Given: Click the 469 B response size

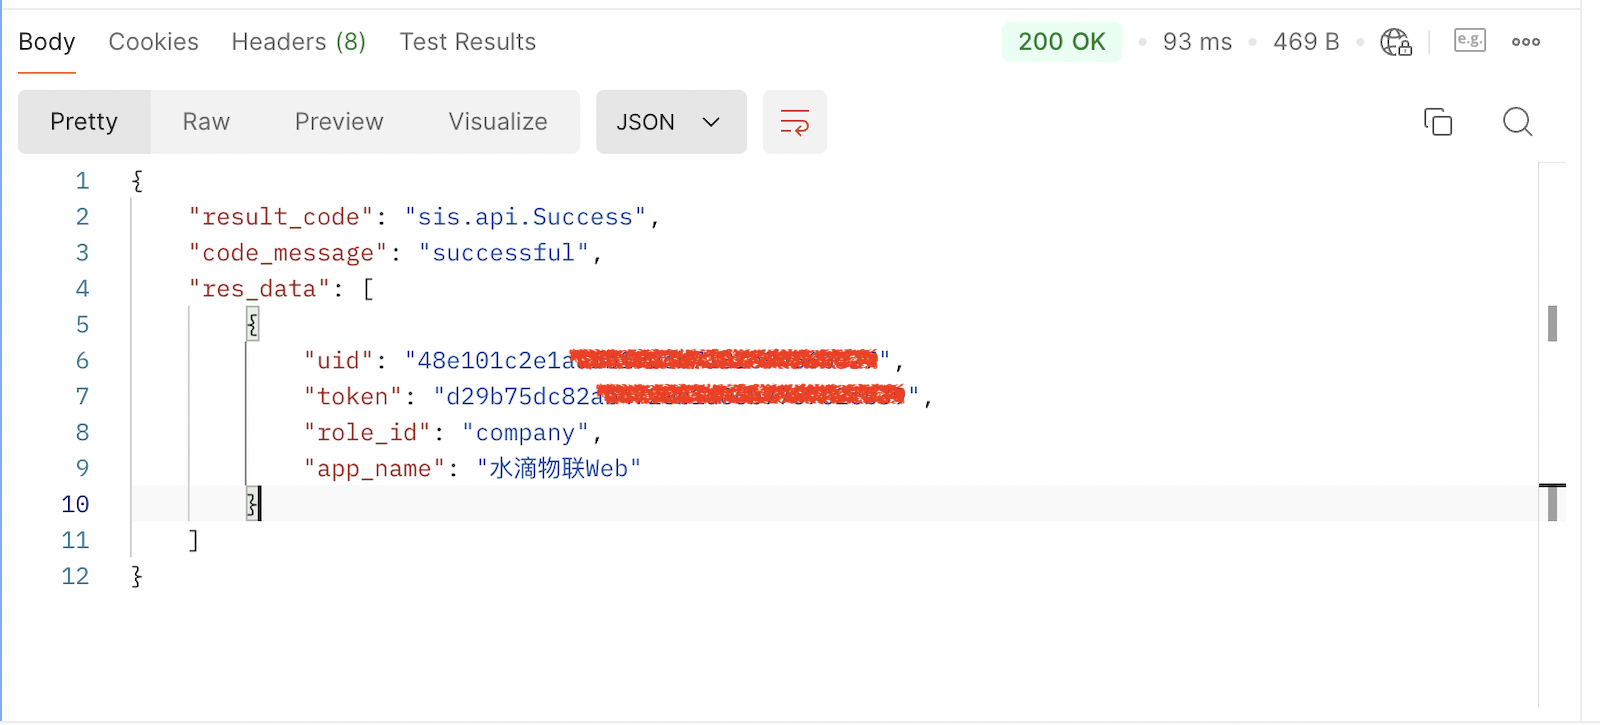Looking at the screenshot, I should click(1305, 42).
